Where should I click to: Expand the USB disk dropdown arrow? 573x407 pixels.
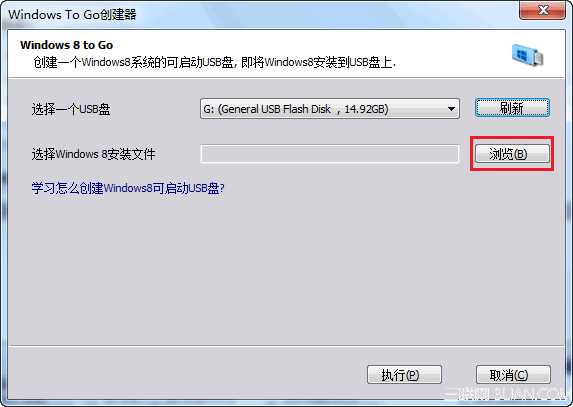tap(451, 109)
